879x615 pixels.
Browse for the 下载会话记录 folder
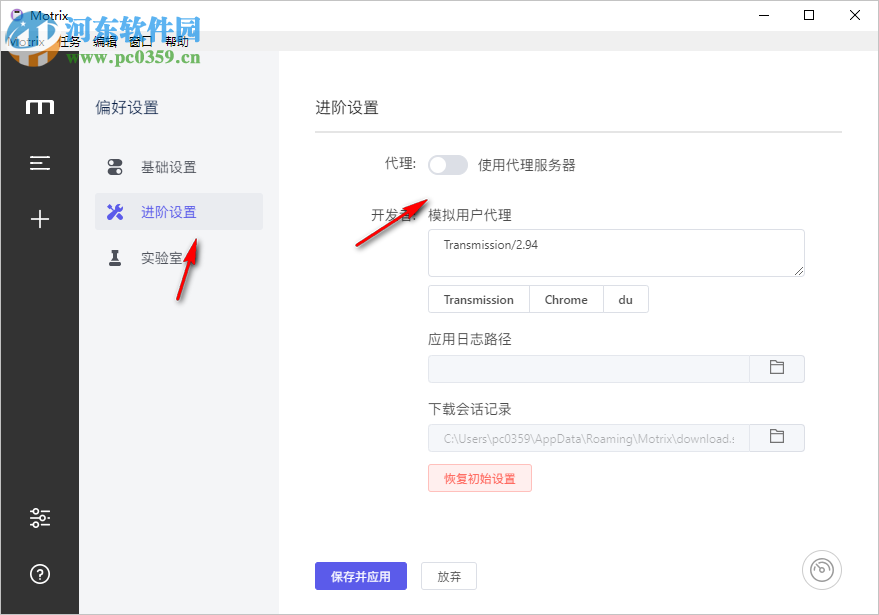pos(776,437)
